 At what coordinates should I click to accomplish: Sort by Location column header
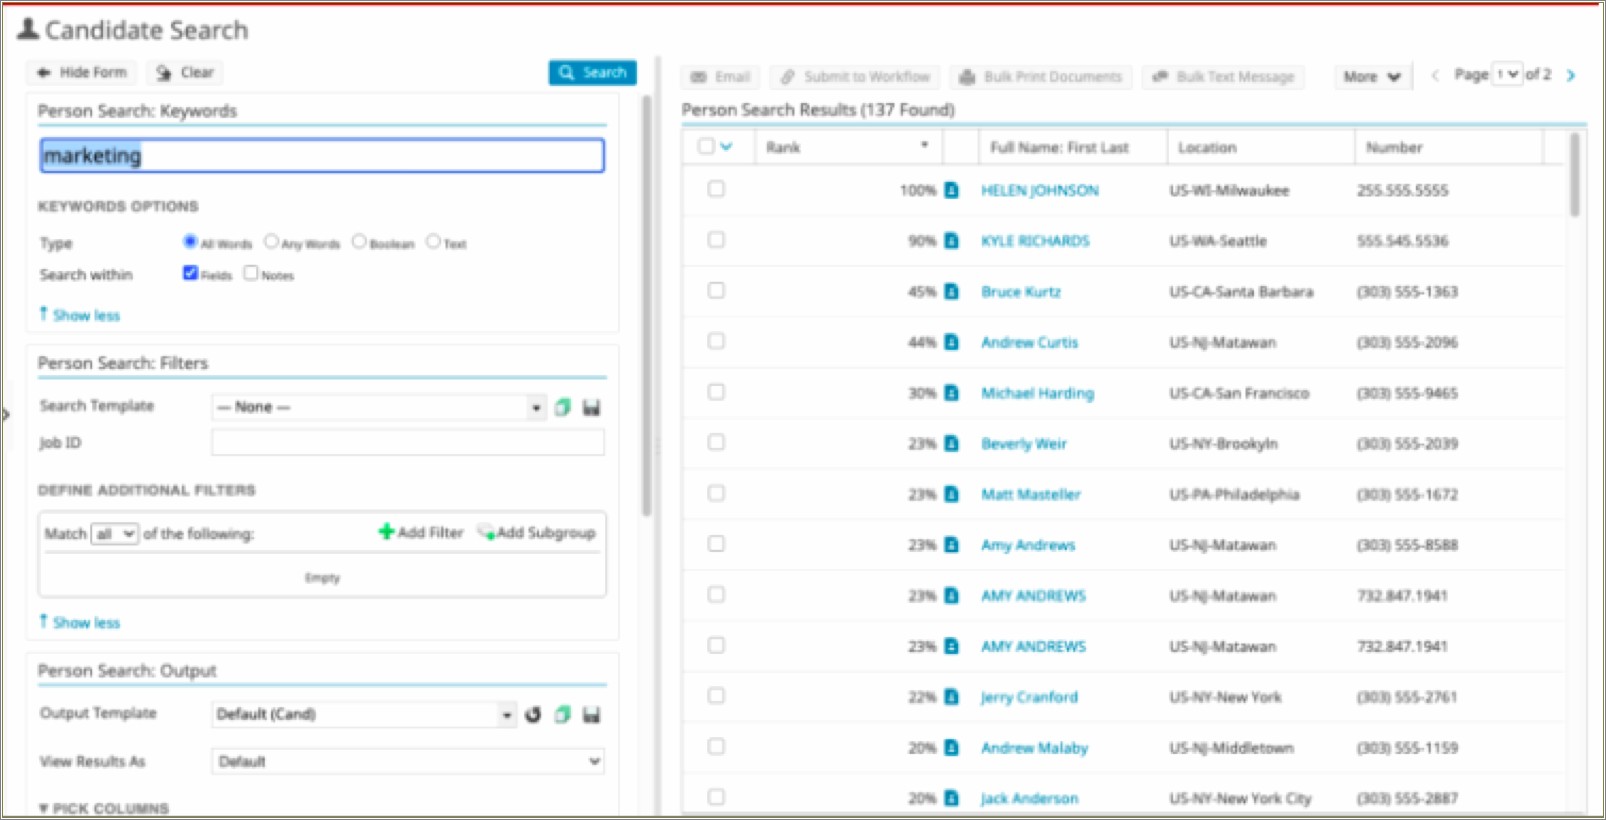(x=1207, y=147)
